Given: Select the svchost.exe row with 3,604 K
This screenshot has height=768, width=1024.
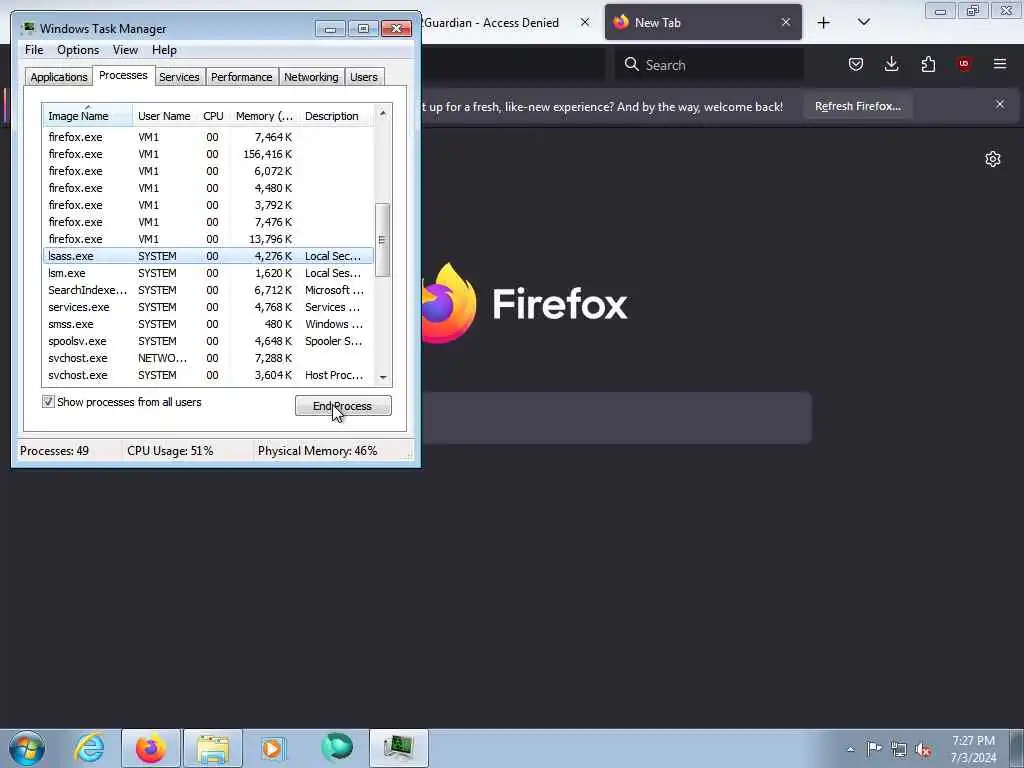Looking at the screenshot, I should pyautogui.click(x=208, y=375).
